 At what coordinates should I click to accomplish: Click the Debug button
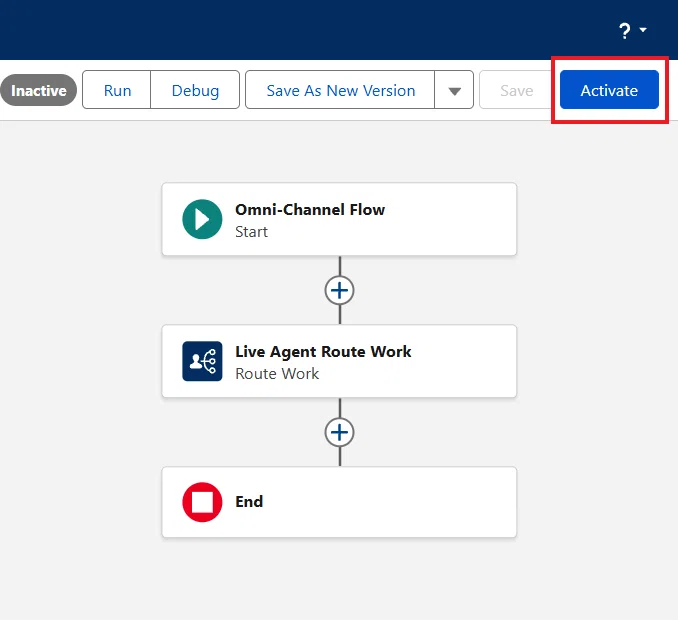pyautogui.click(x=195, y=90)
